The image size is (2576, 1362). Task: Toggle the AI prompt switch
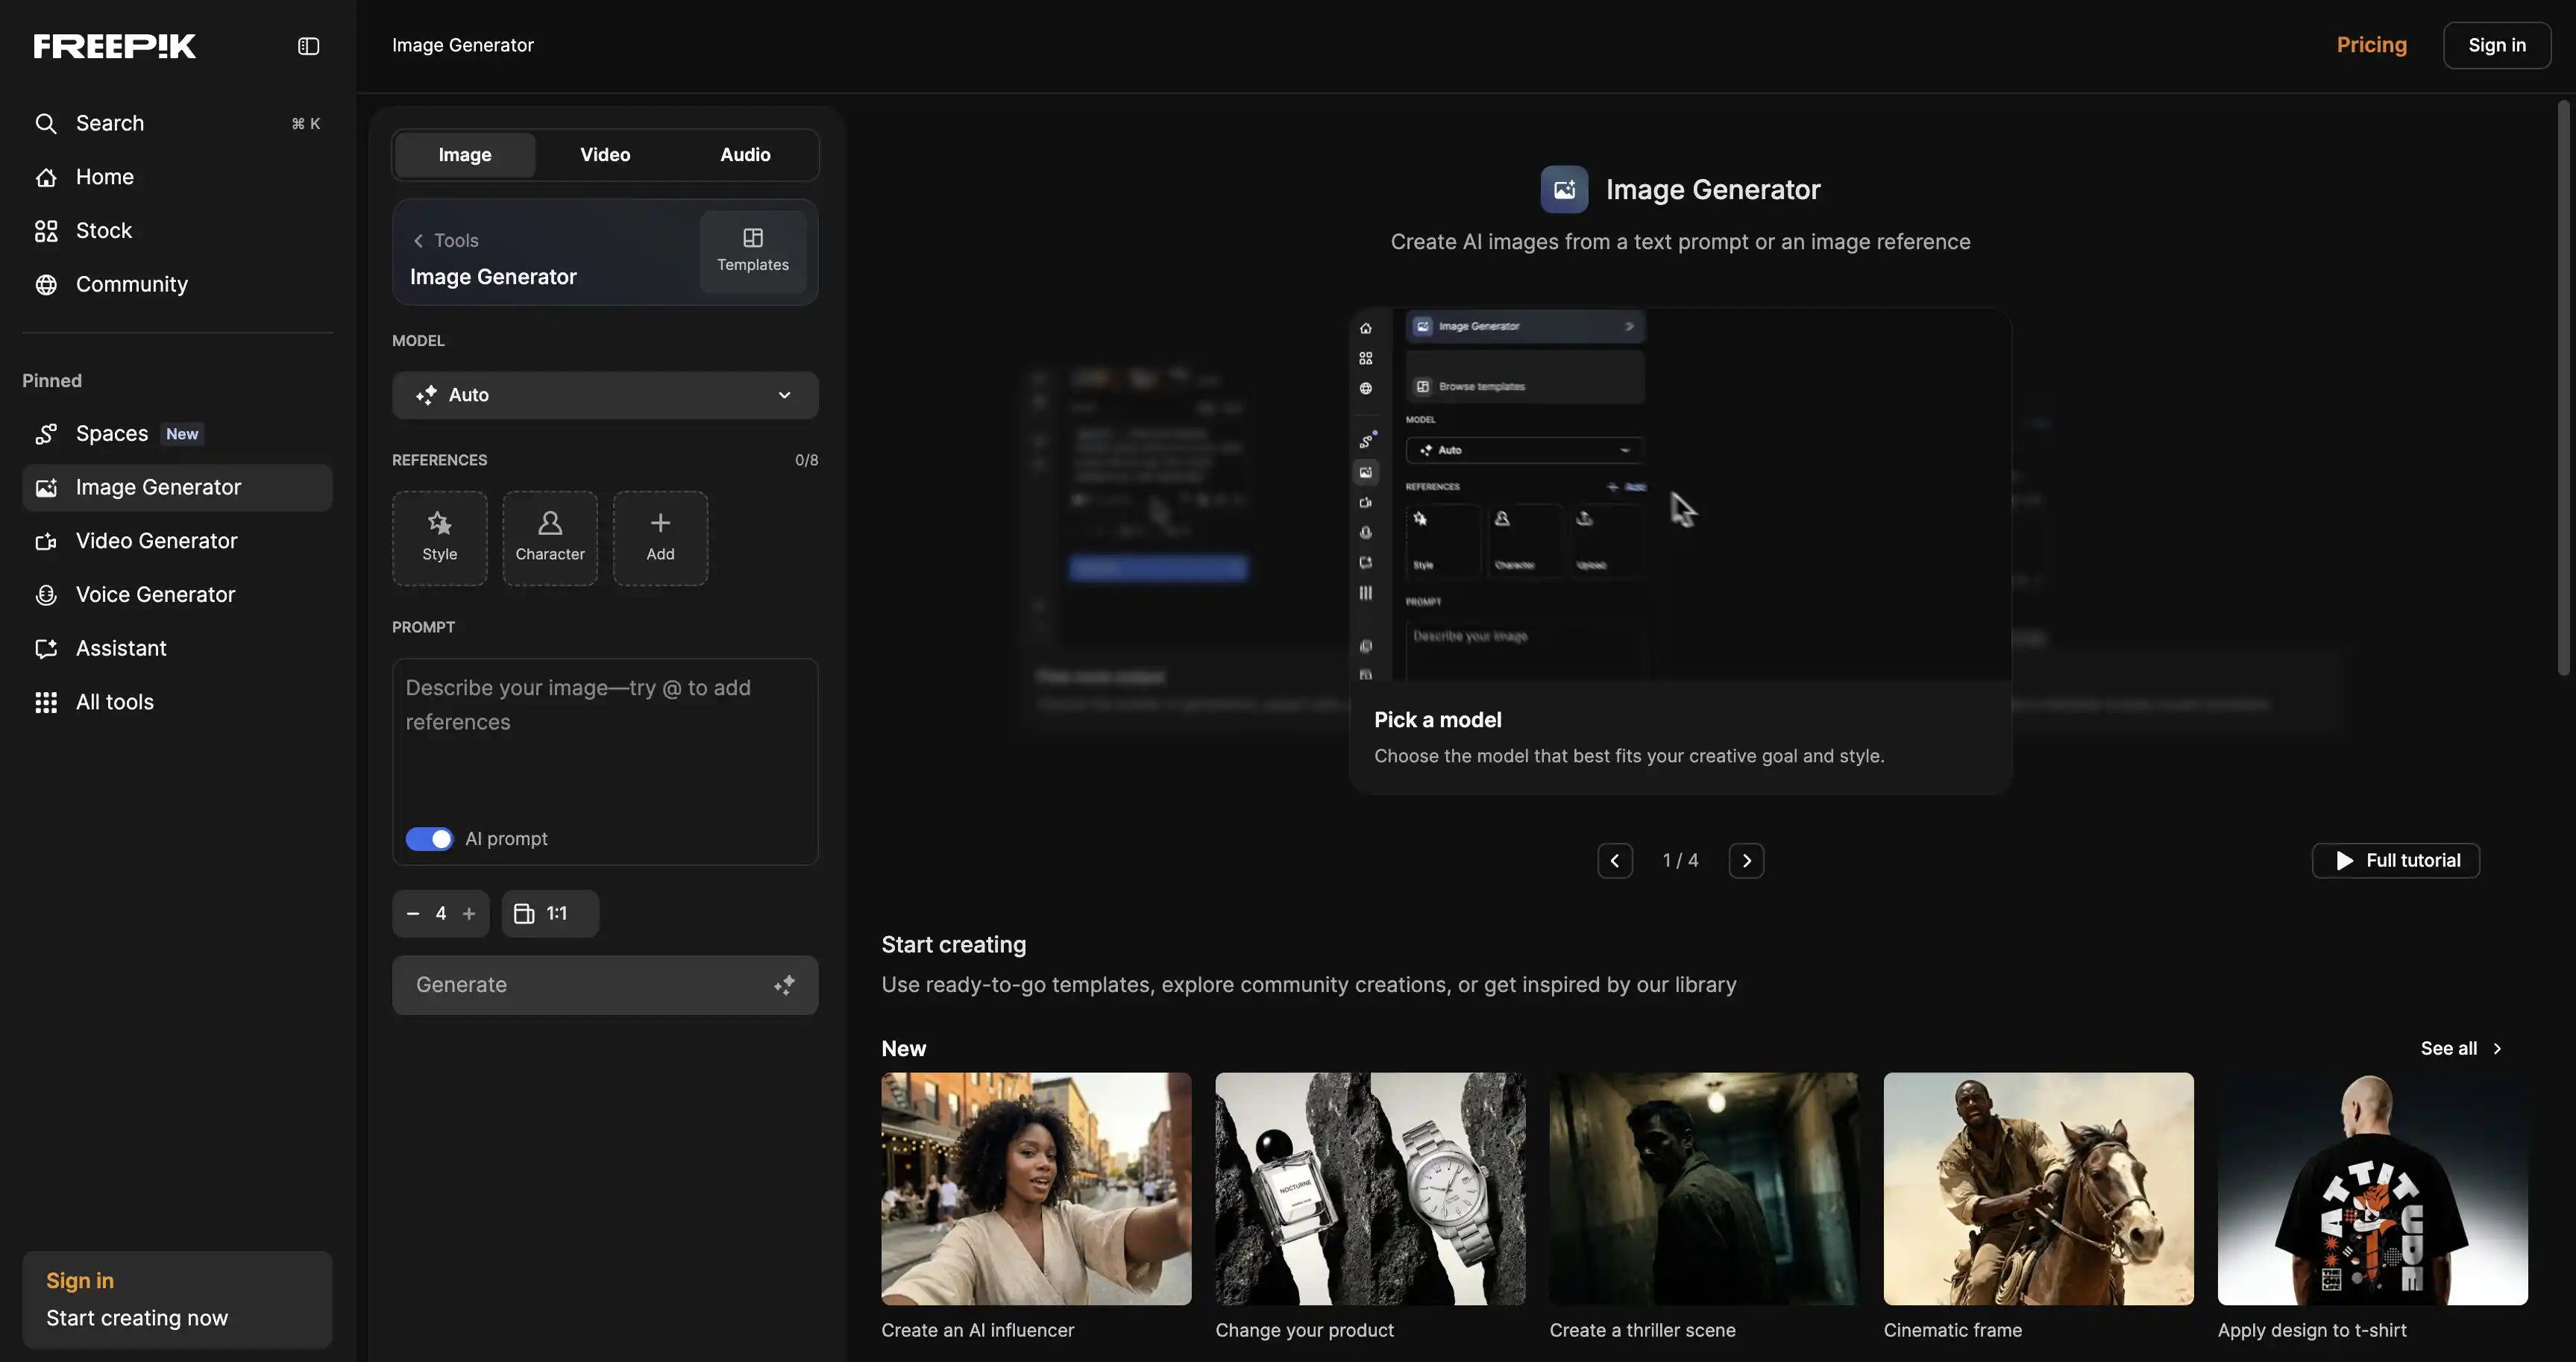click(x=429, y=839)
